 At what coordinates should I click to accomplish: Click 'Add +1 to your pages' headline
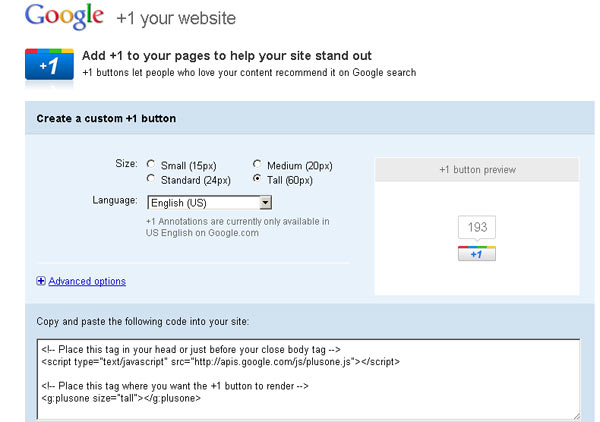click(227, 56)
